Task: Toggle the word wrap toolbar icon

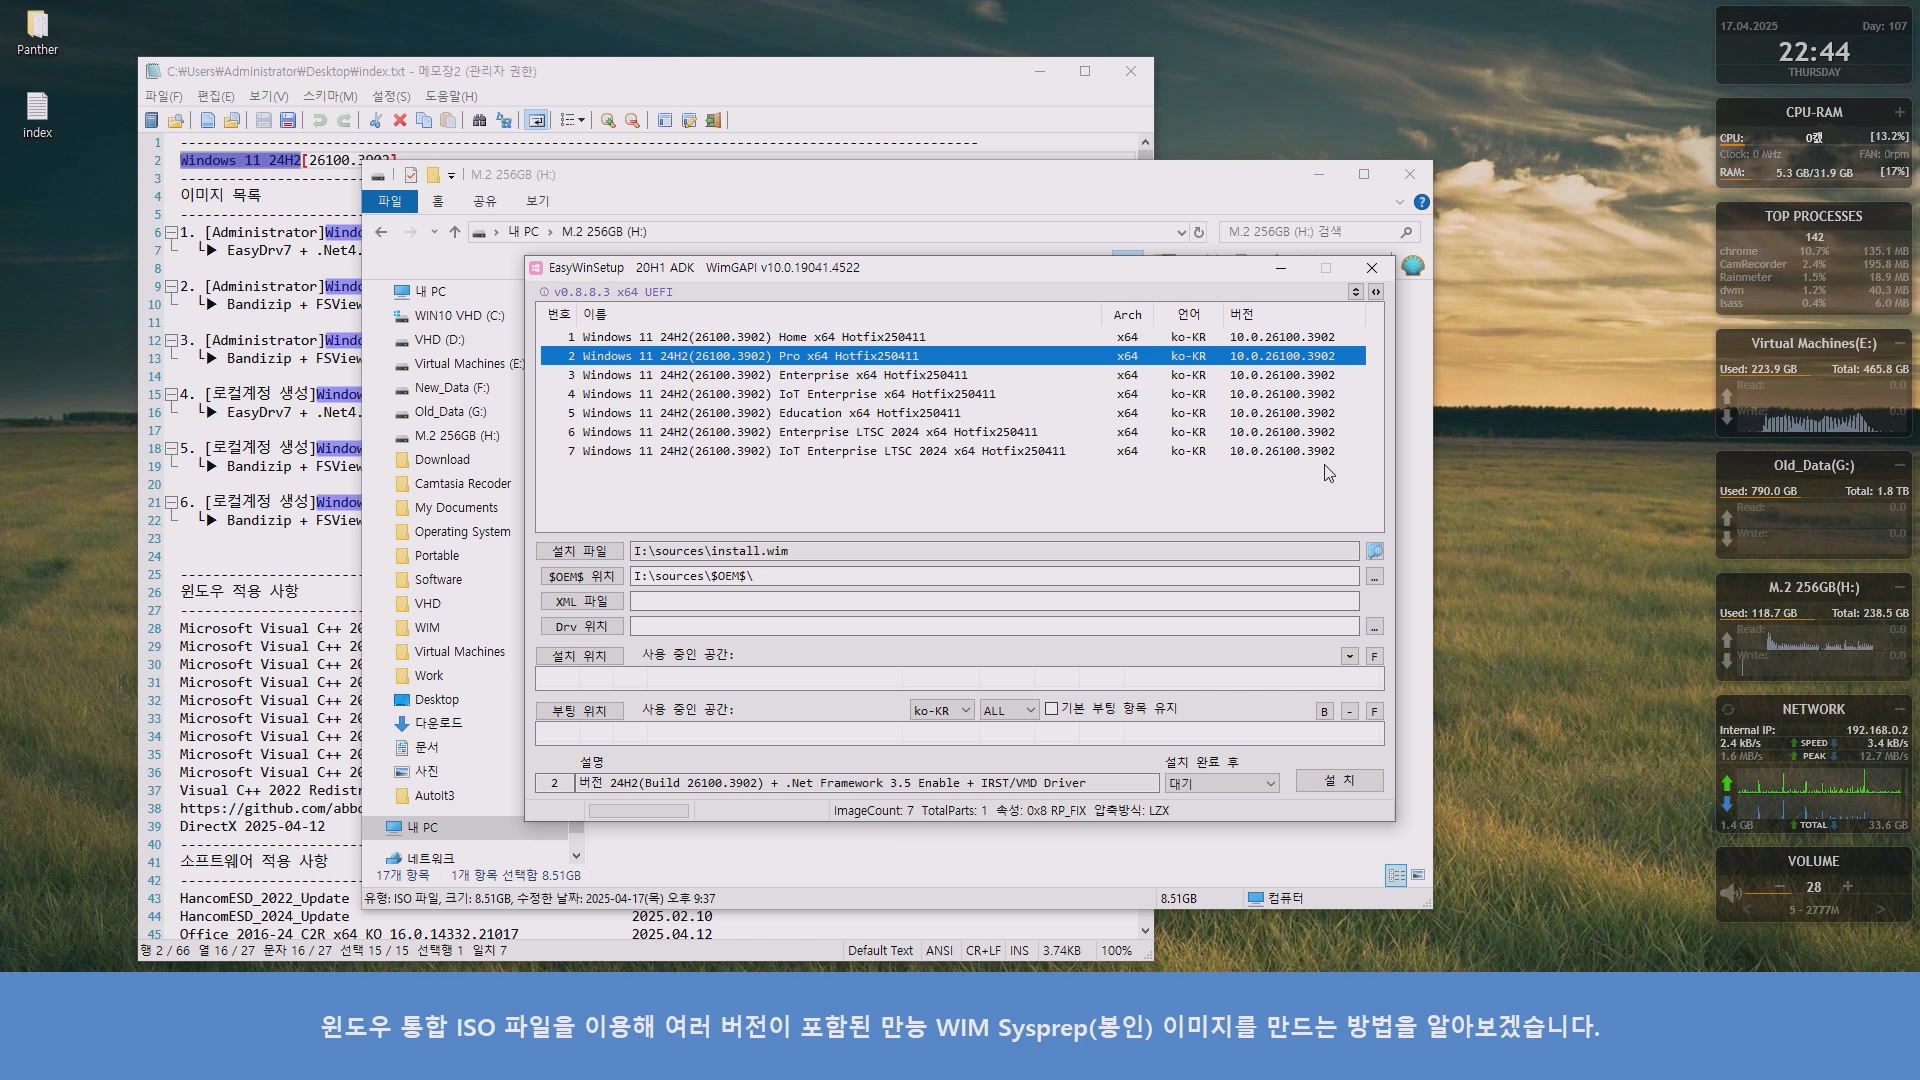Action: pos(537,120)
